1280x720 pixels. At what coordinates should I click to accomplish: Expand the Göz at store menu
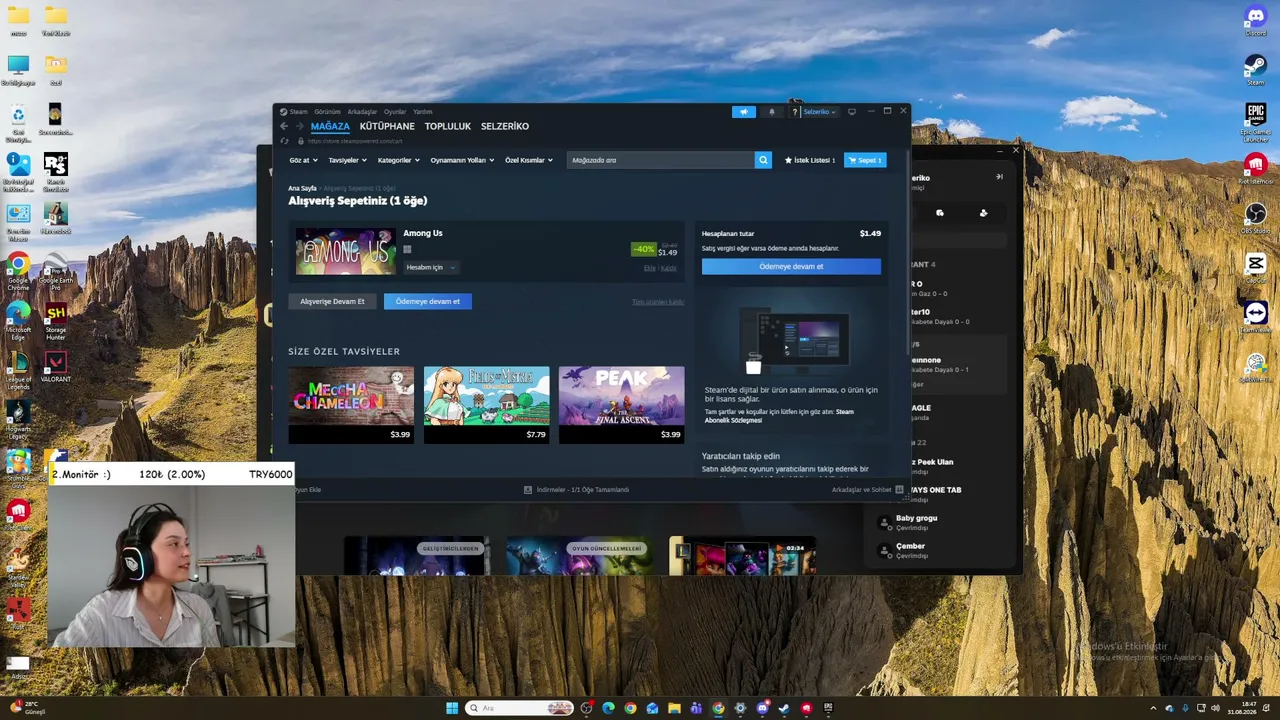click(x=303, y=160)
